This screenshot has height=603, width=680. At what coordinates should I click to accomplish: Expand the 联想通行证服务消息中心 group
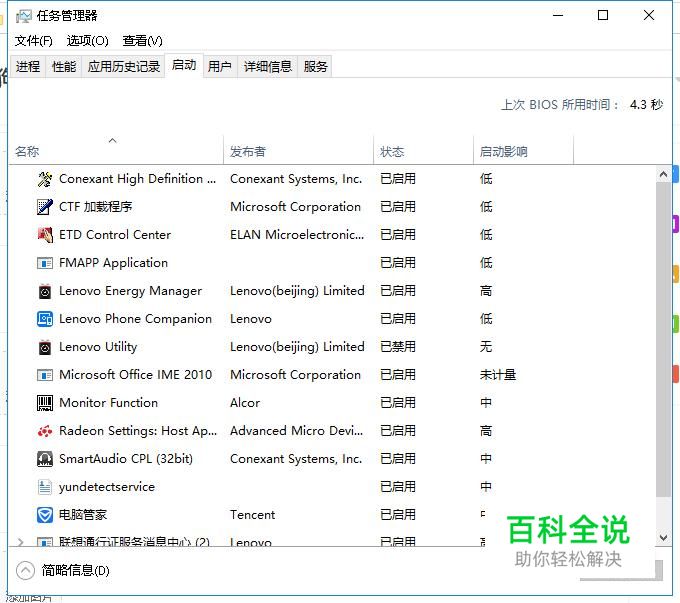coord(20,542)
